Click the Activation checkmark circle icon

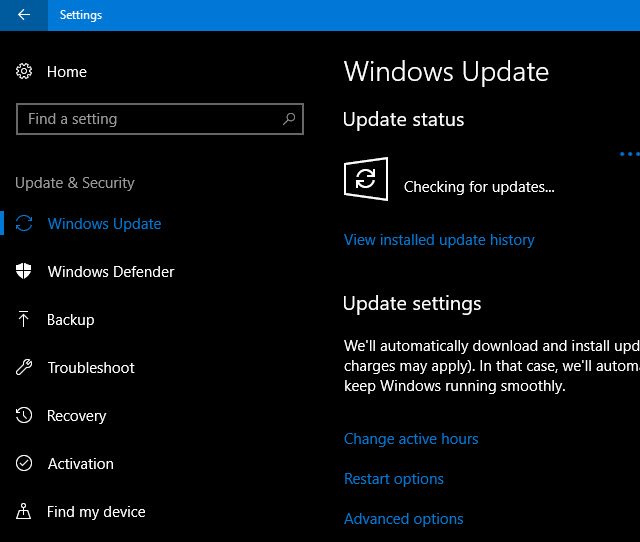coord(24,463)
